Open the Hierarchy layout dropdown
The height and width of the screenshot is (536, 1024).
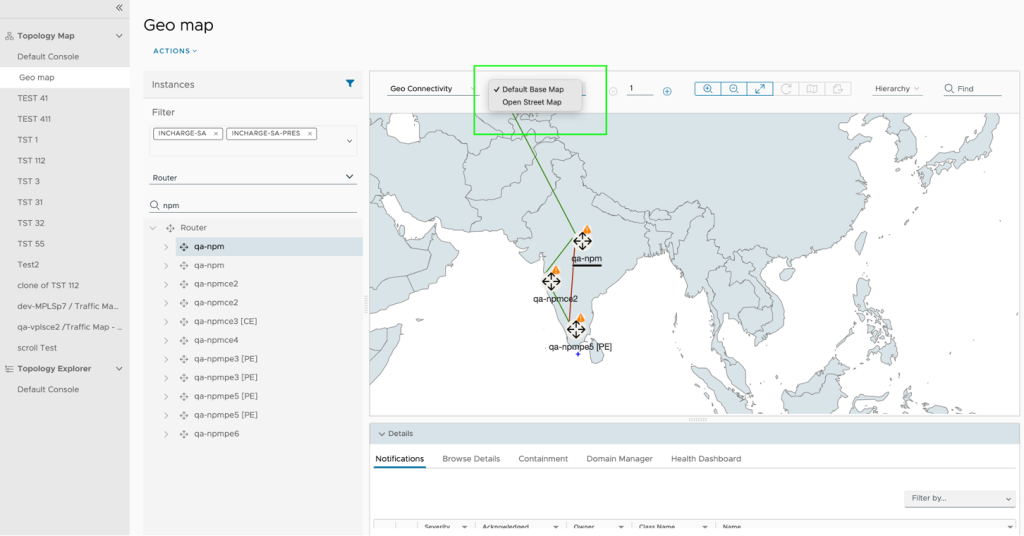[897, 89]
